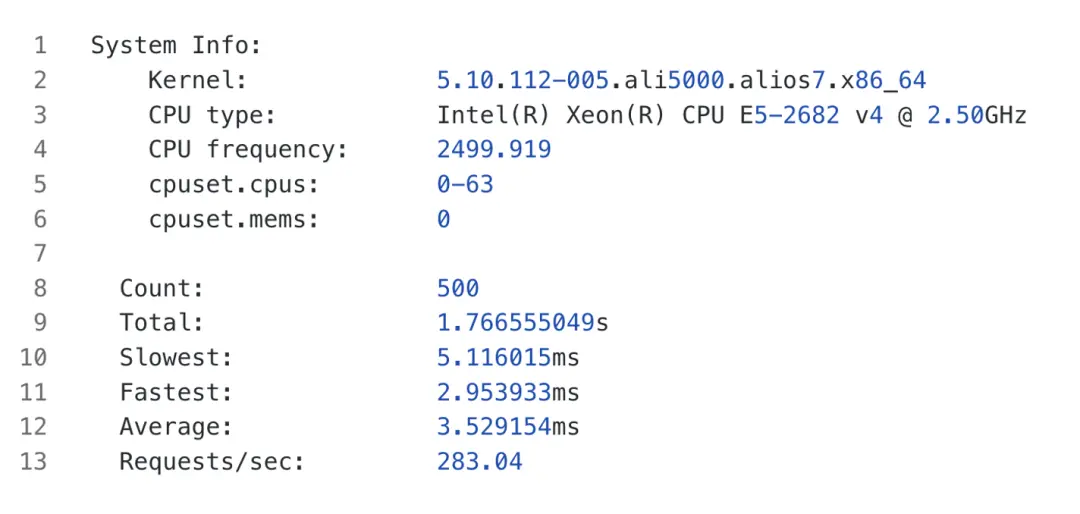This screenshot has height=514, width=1080.
Task: Click the 'CPU type:' label
Action: pos(211,115)
